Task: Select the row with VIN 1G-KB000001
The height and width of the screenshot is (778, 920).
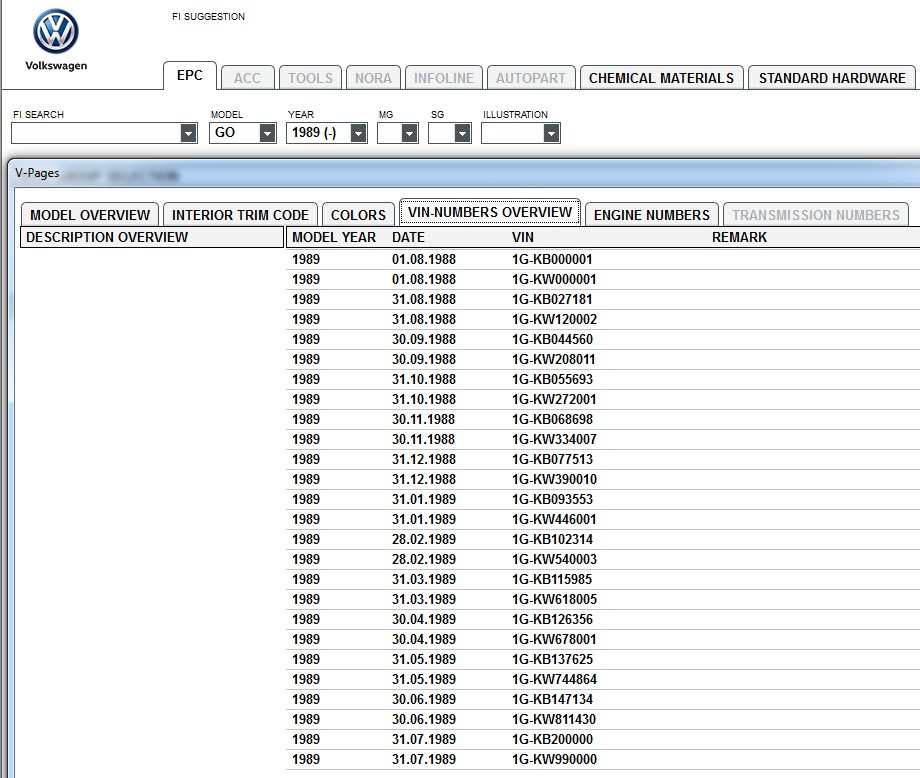Action: 603,259
